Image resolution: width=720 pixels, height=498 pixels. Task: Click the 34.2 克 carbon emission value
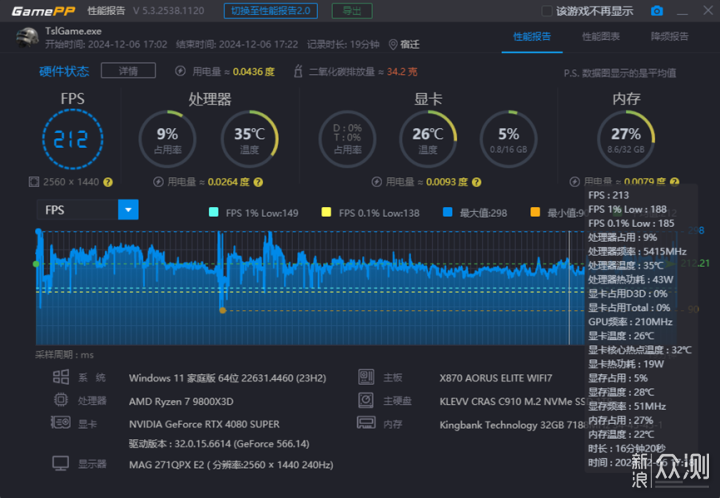[402, 72]
